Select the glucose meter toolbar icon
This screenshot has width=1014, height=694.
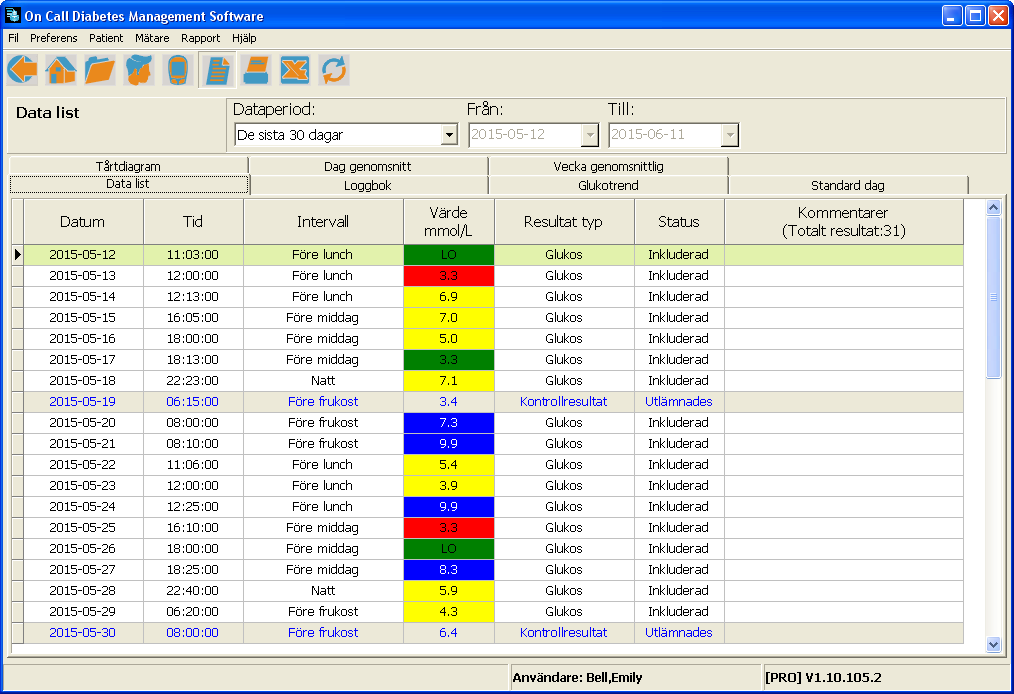click(178, 70)
